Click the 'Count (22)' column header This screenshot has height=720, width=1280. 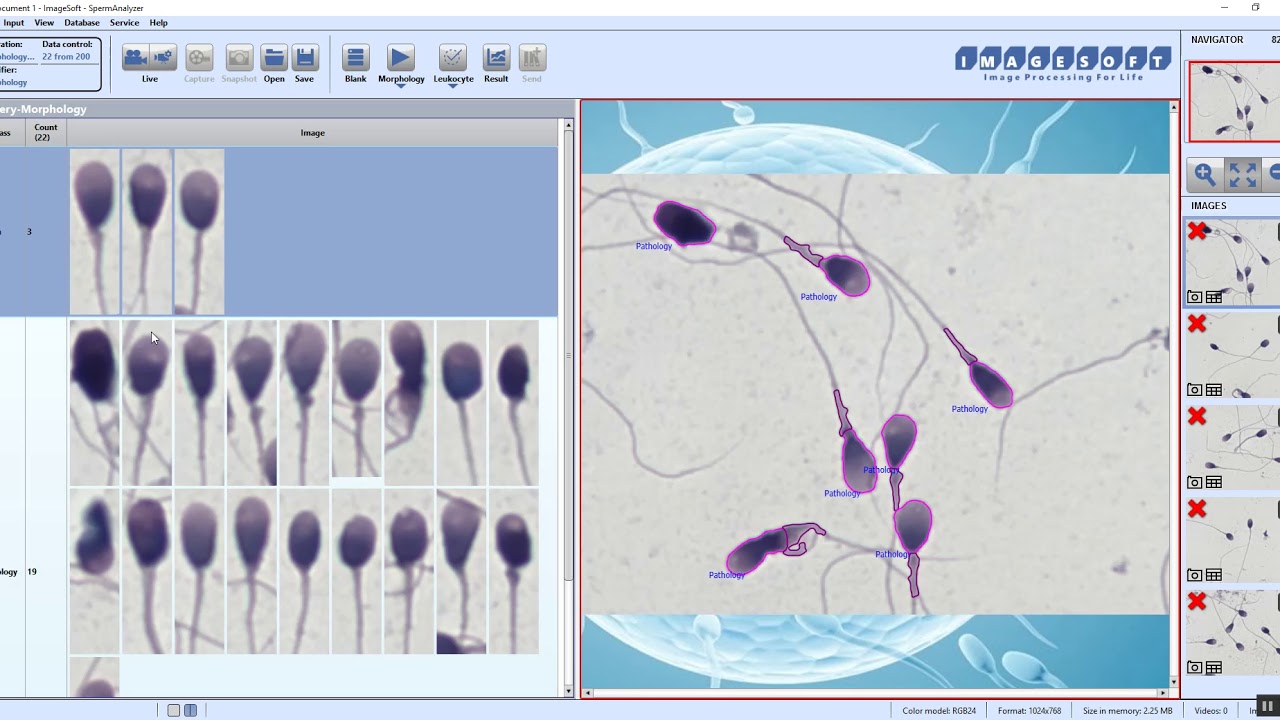46,132
